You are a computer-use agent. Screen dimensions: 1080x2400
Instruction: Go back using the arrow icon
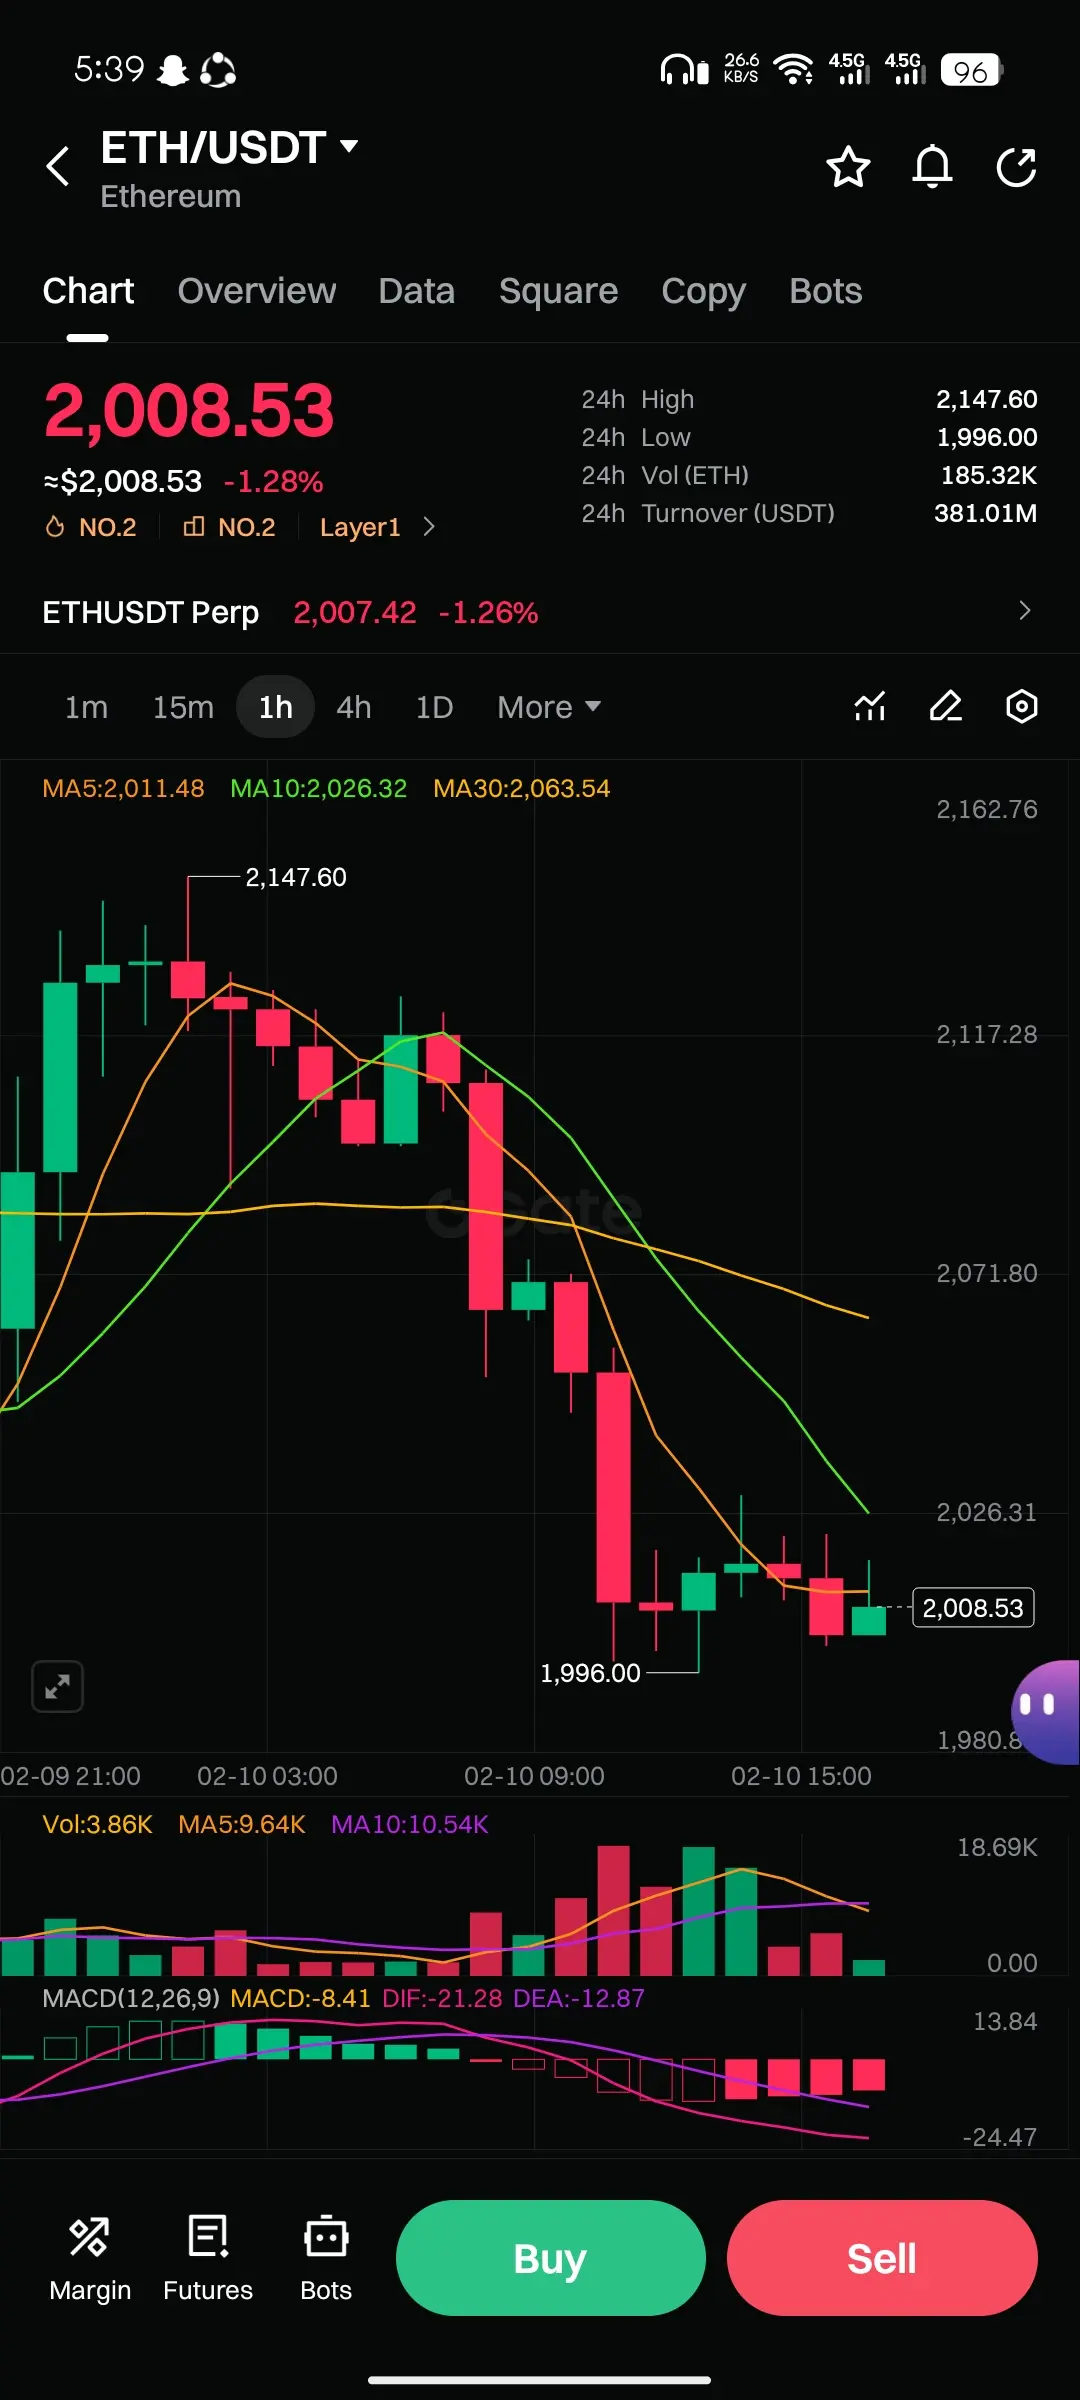pyautogui.click(x=59, y=166)
